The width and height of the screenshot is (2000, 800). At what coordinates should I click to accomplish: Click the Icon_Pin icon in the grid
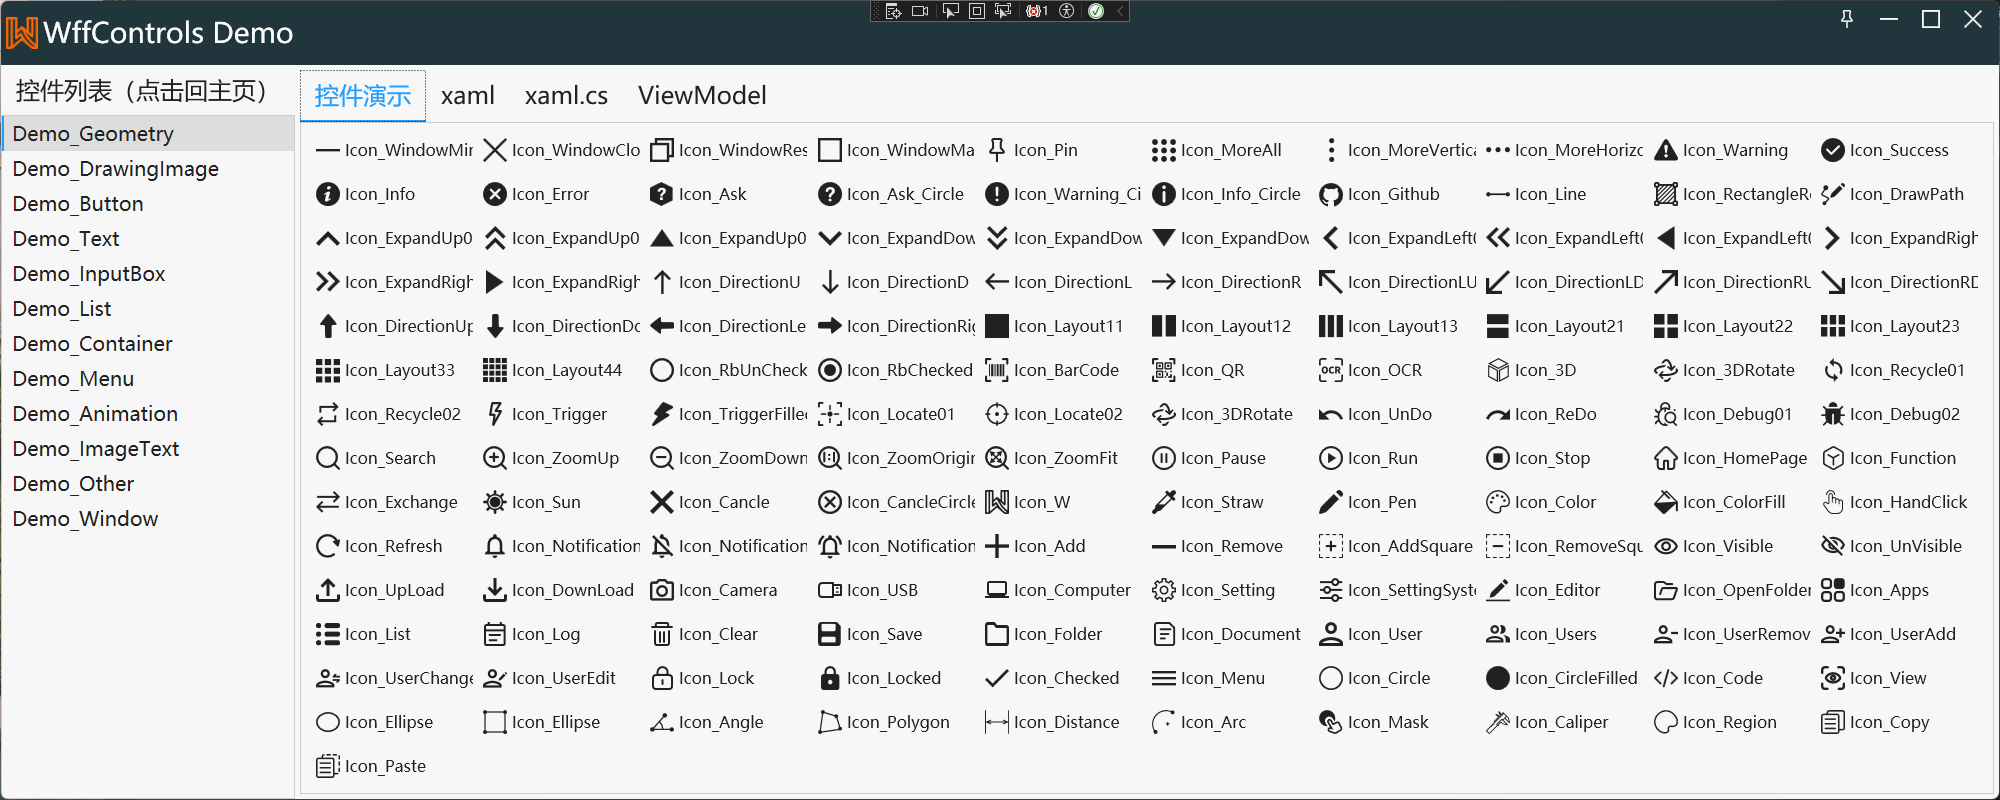(x=996, y=150)
